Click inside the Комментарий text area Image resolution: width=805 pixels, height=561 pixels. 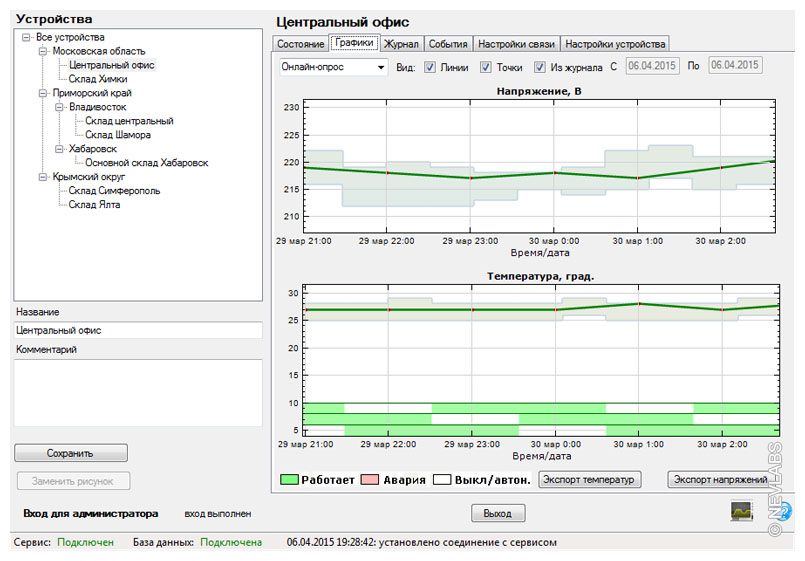pyautogui.click(x=138, y=392)
